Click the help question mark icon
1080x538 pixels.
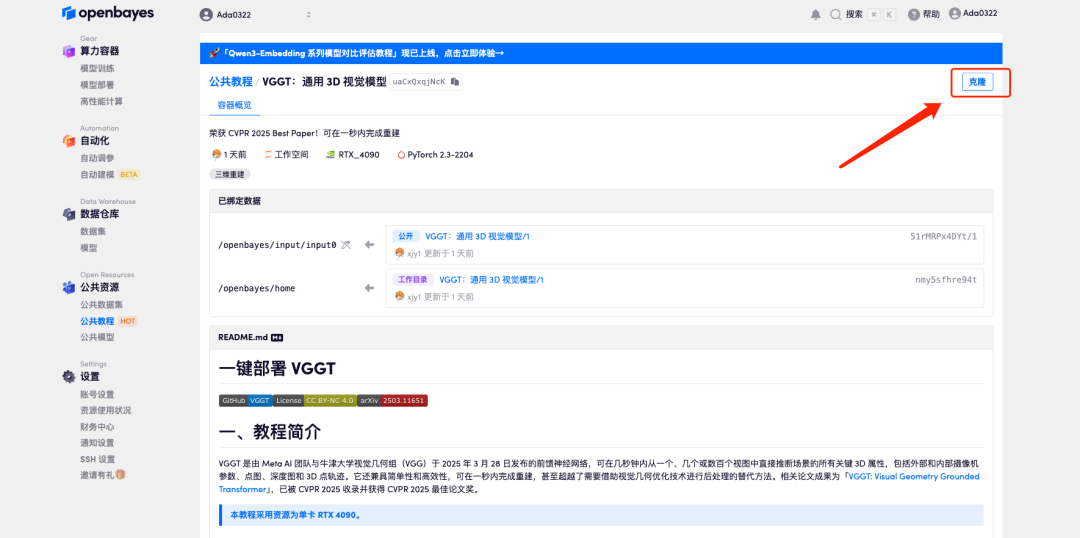click(x=913, y=14)
